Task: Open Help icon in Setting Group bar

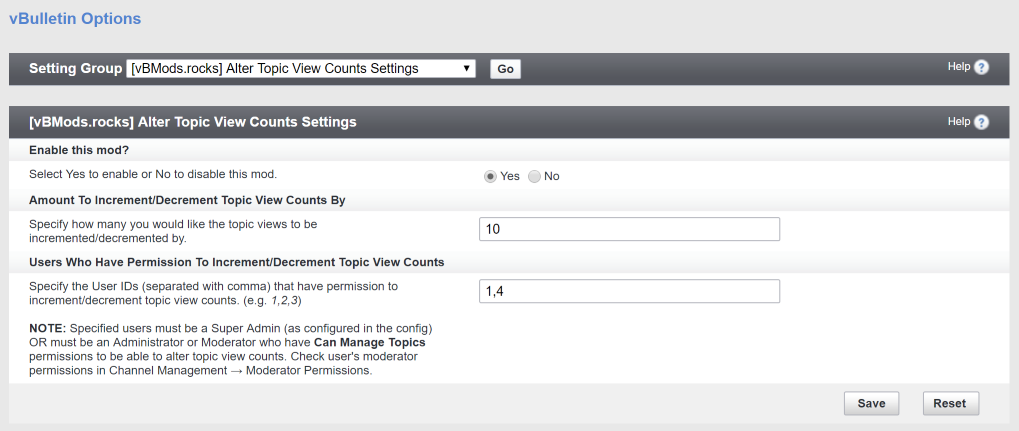Action: pos(981,67)
